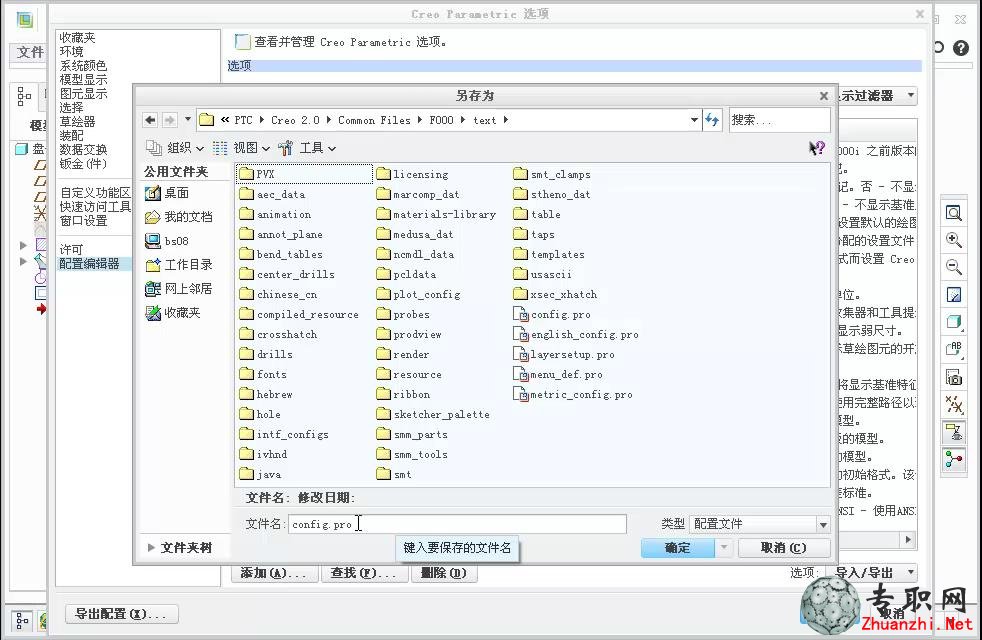Click the Refit magnifier icon in right toolbar
982x640 pixels.
pyautogui.click(x=954, y=214)
